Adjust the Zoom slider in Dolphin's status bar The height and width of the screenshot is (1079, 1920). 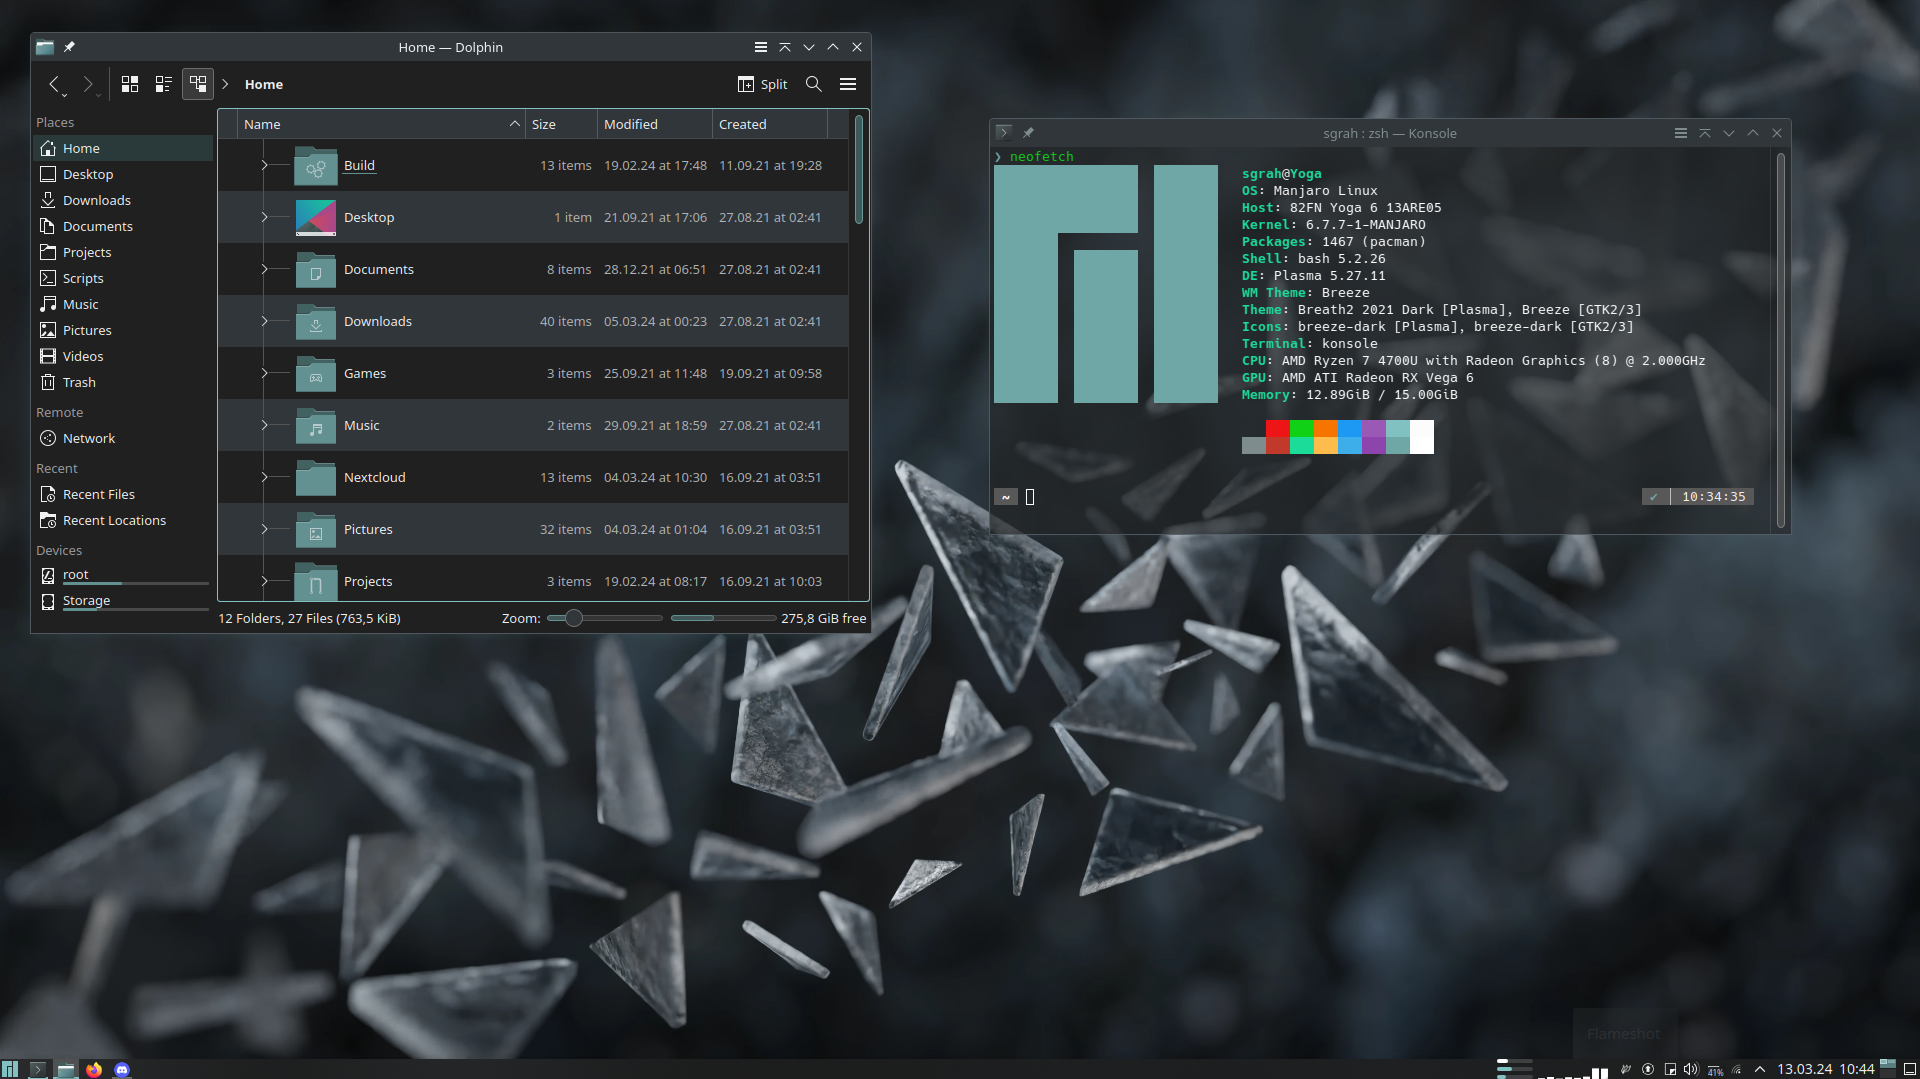[x=575, y=618]
